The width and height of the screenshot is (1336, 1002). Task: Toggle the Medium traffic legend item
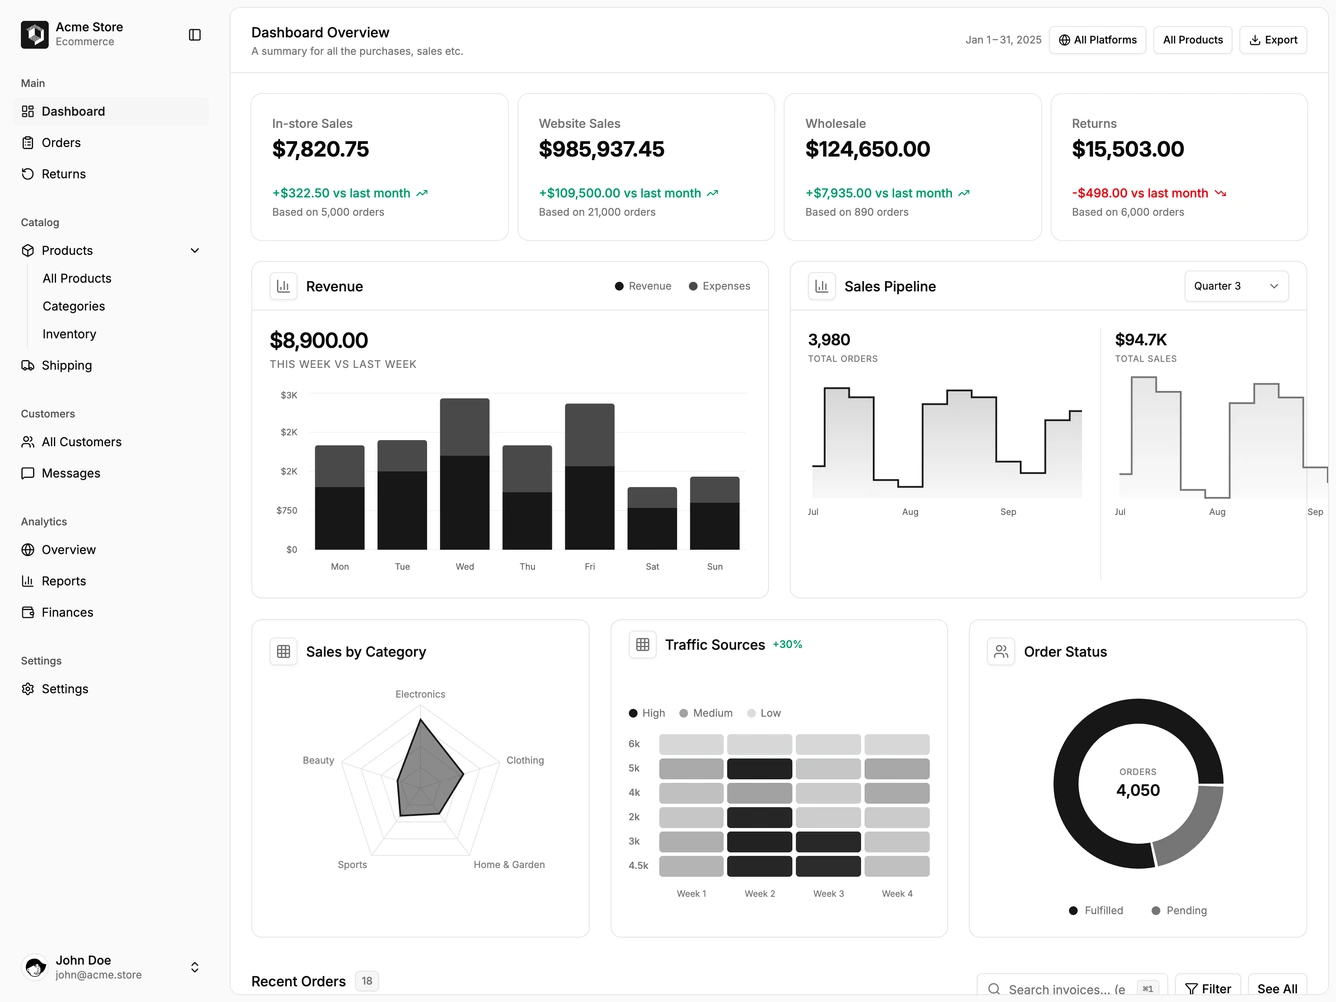pyautogui.click(x=706, y=713)
